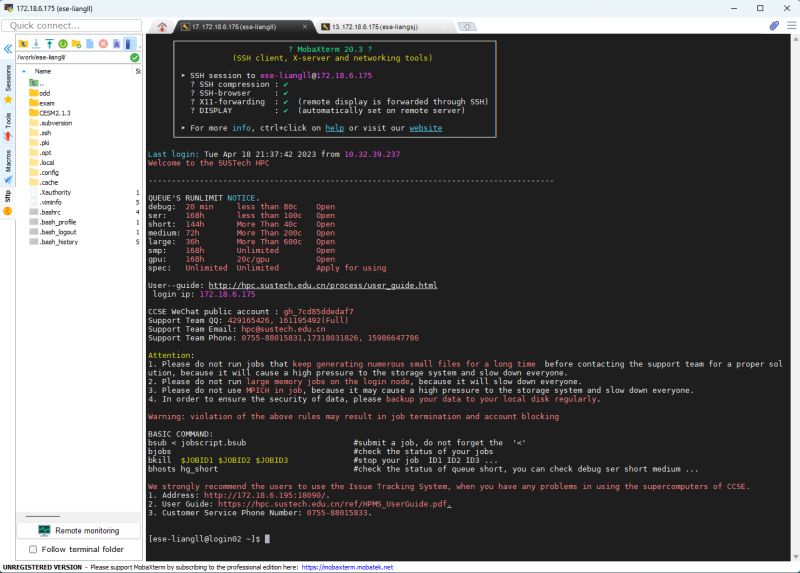The height and width of the screenshot is (573, 800).
Task: Open the website link in banner
Action: coord(426,128)
